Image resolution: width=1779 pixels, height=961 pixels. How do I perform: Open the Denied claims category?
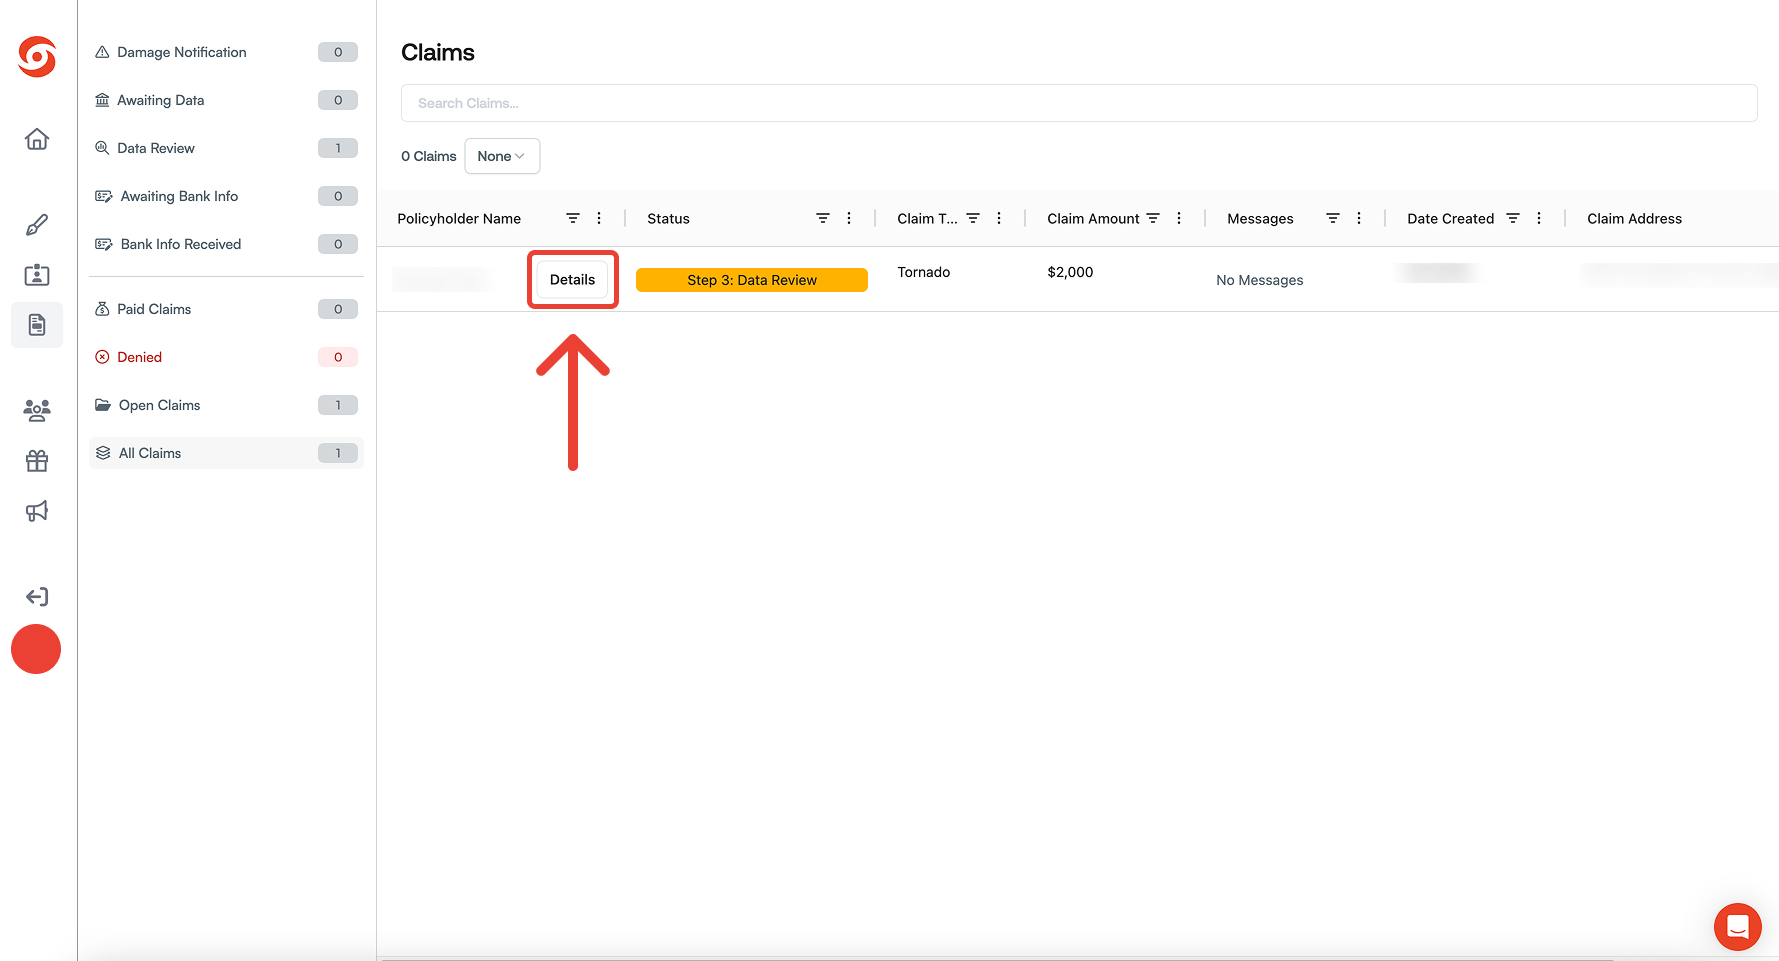[x=226, y=357]
